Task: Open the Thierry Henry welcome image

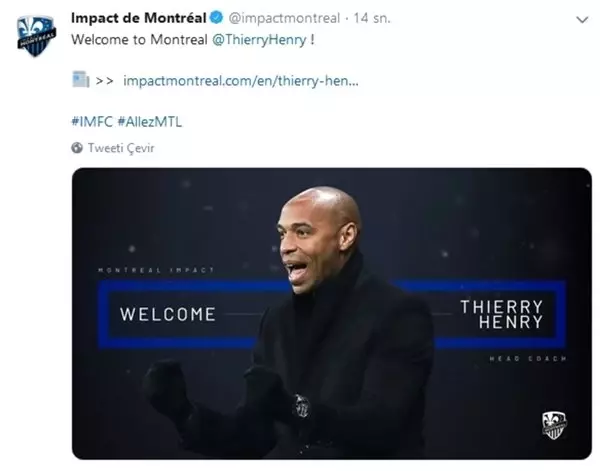Action: coord(332,313)
